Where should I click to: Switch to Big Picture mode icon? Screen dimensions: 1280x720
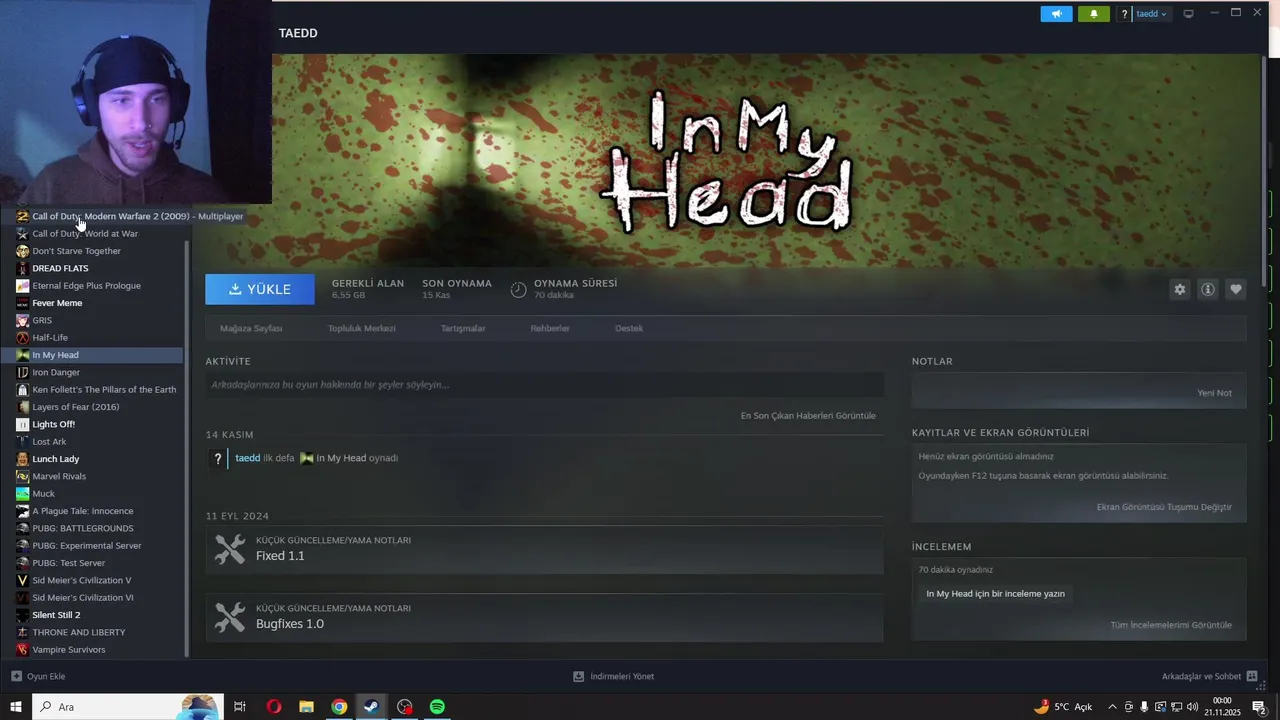1188,14
